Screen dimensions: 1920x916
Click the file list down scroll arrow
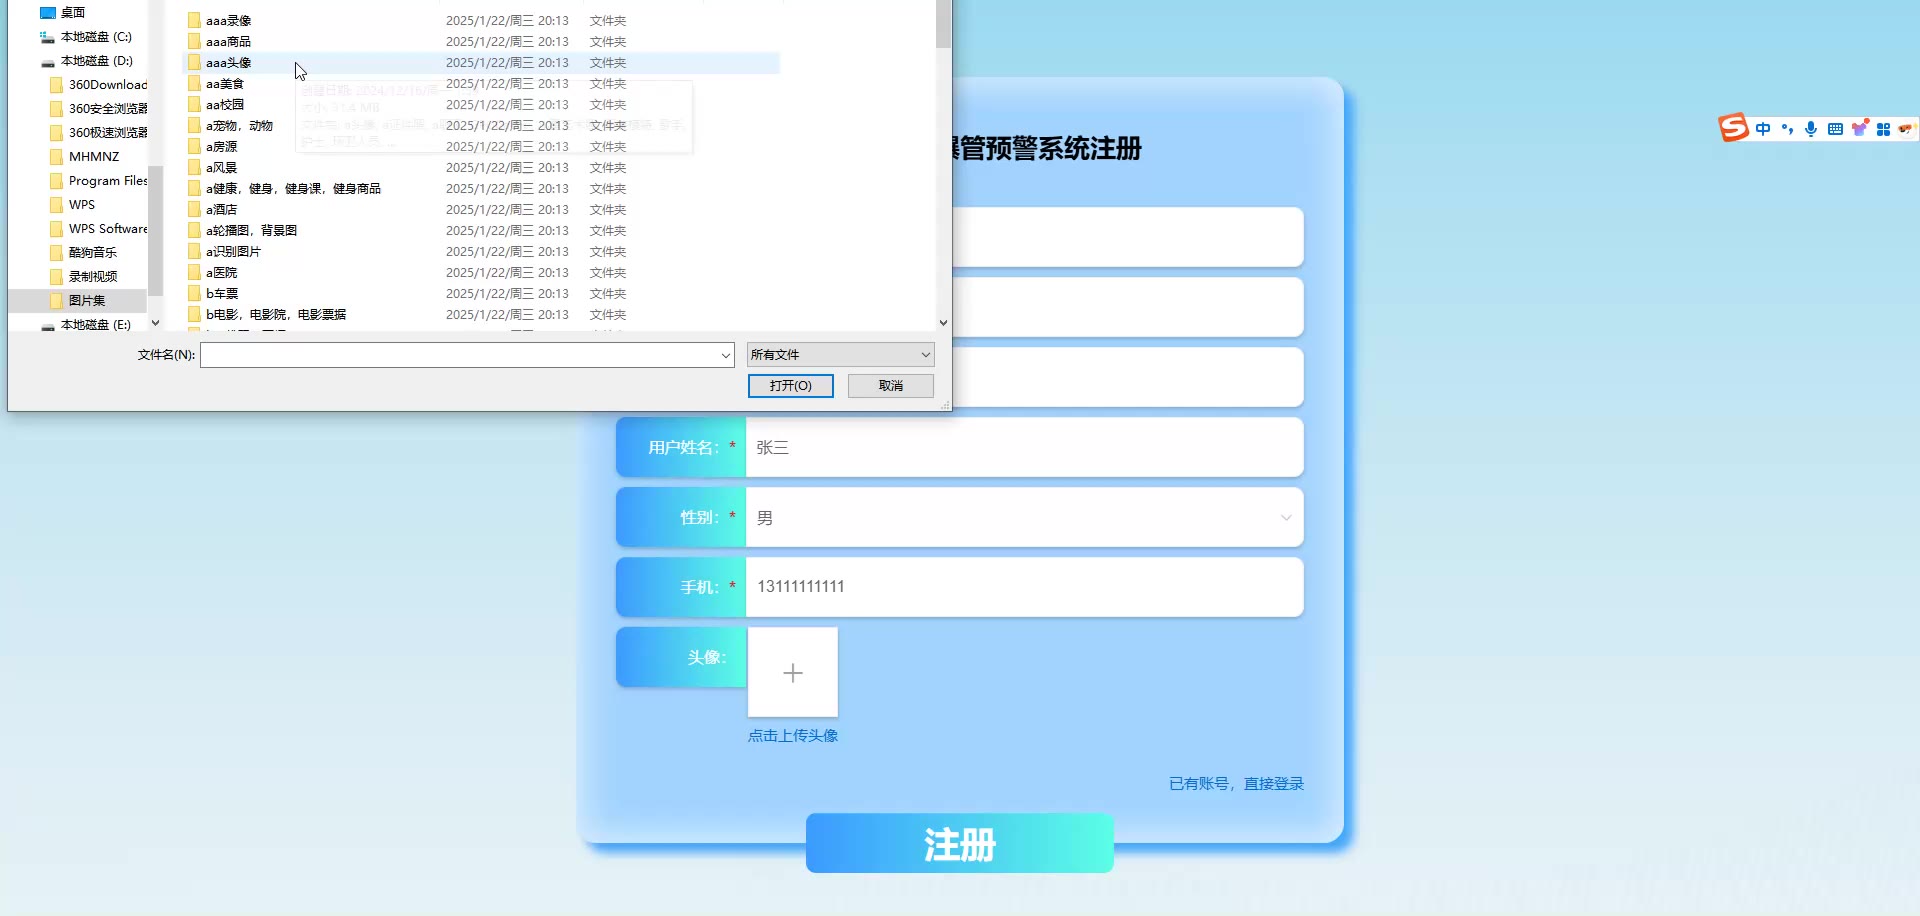point(943,323)
